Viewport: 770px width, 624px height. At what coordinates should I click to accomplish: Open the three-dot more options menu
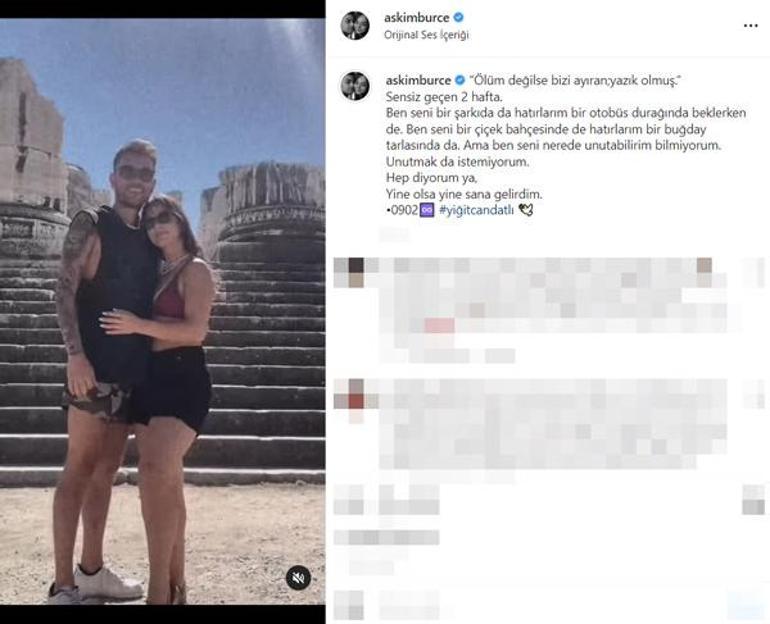click(750, 26)
